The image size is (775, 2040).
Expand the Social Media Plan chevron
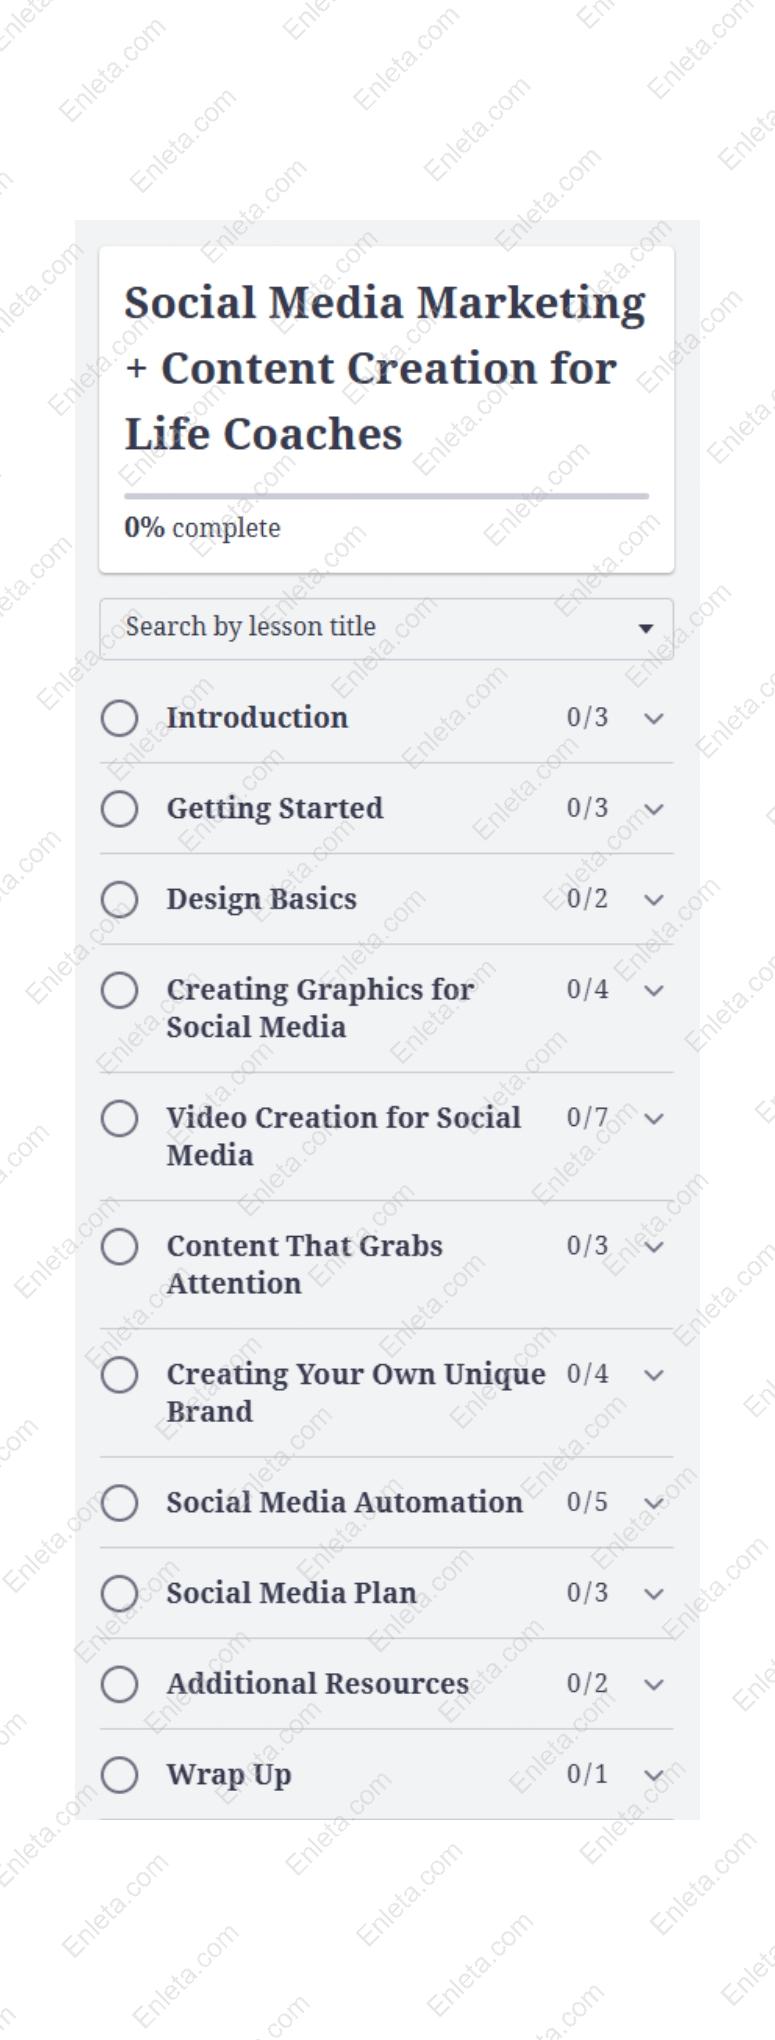[654, 1593]
